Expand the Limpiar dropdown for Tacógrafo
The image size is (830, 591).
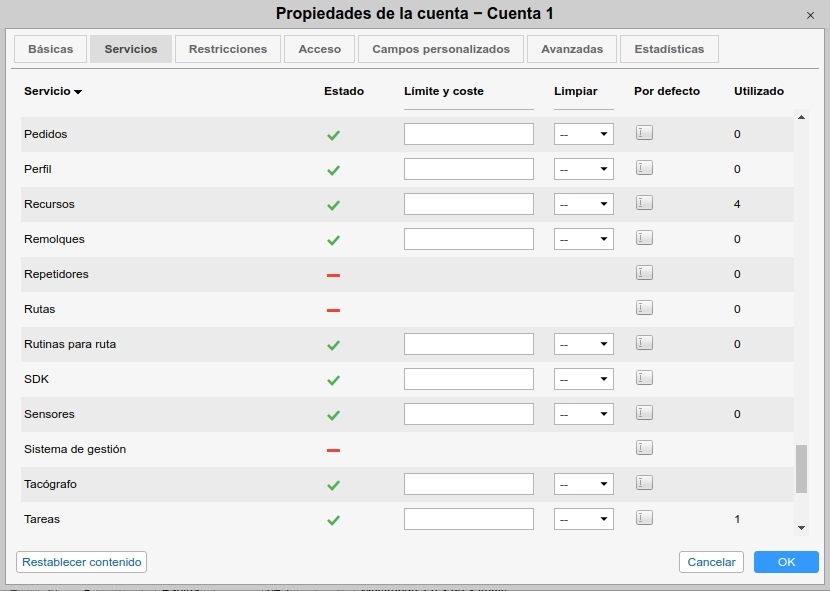pos(584,484)
